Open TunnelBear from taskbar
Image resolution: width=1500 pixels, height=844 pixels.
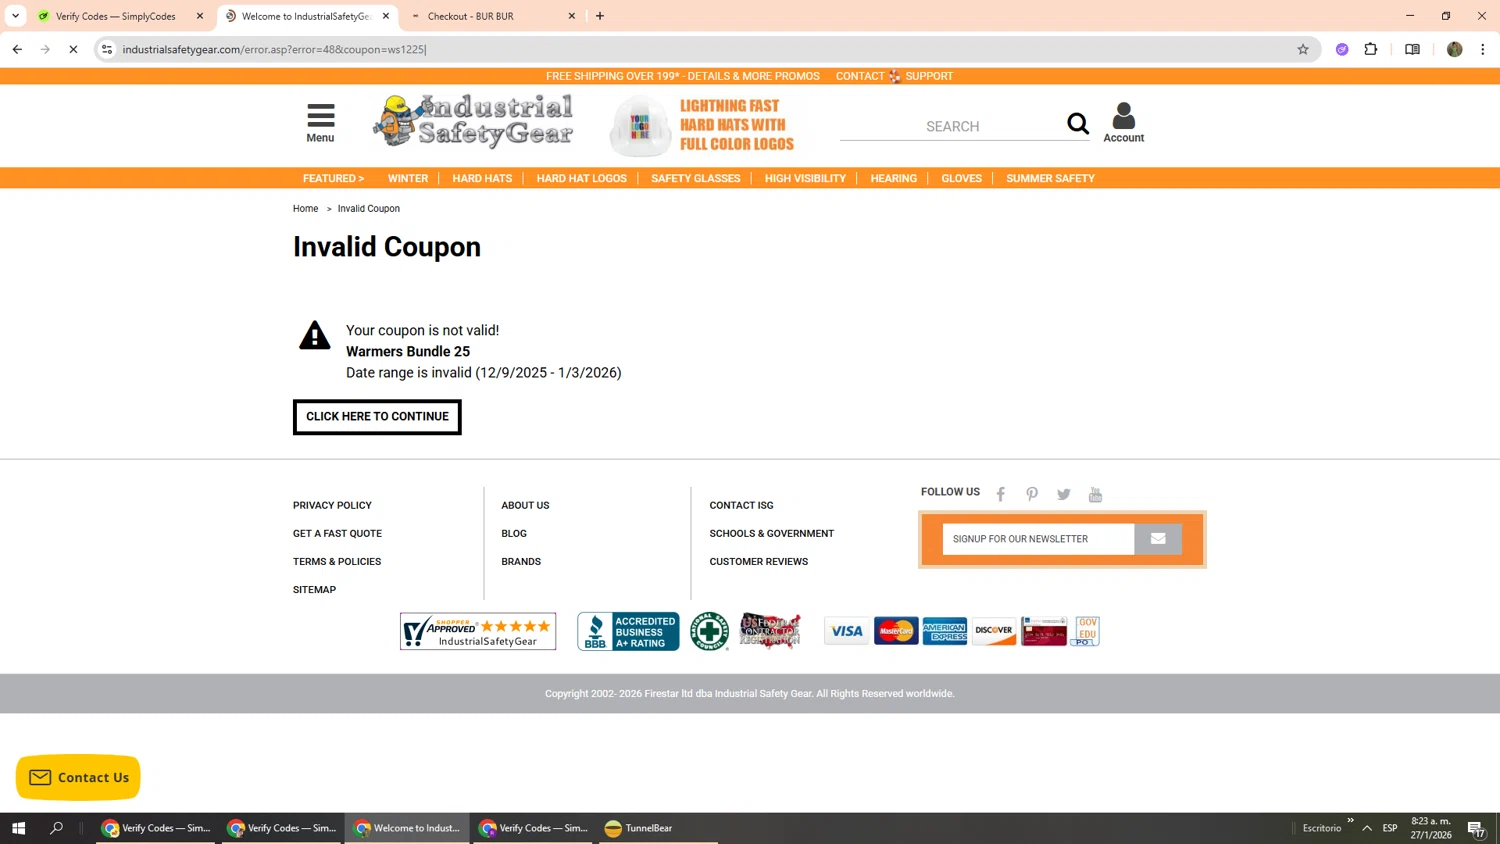[639, 828]
